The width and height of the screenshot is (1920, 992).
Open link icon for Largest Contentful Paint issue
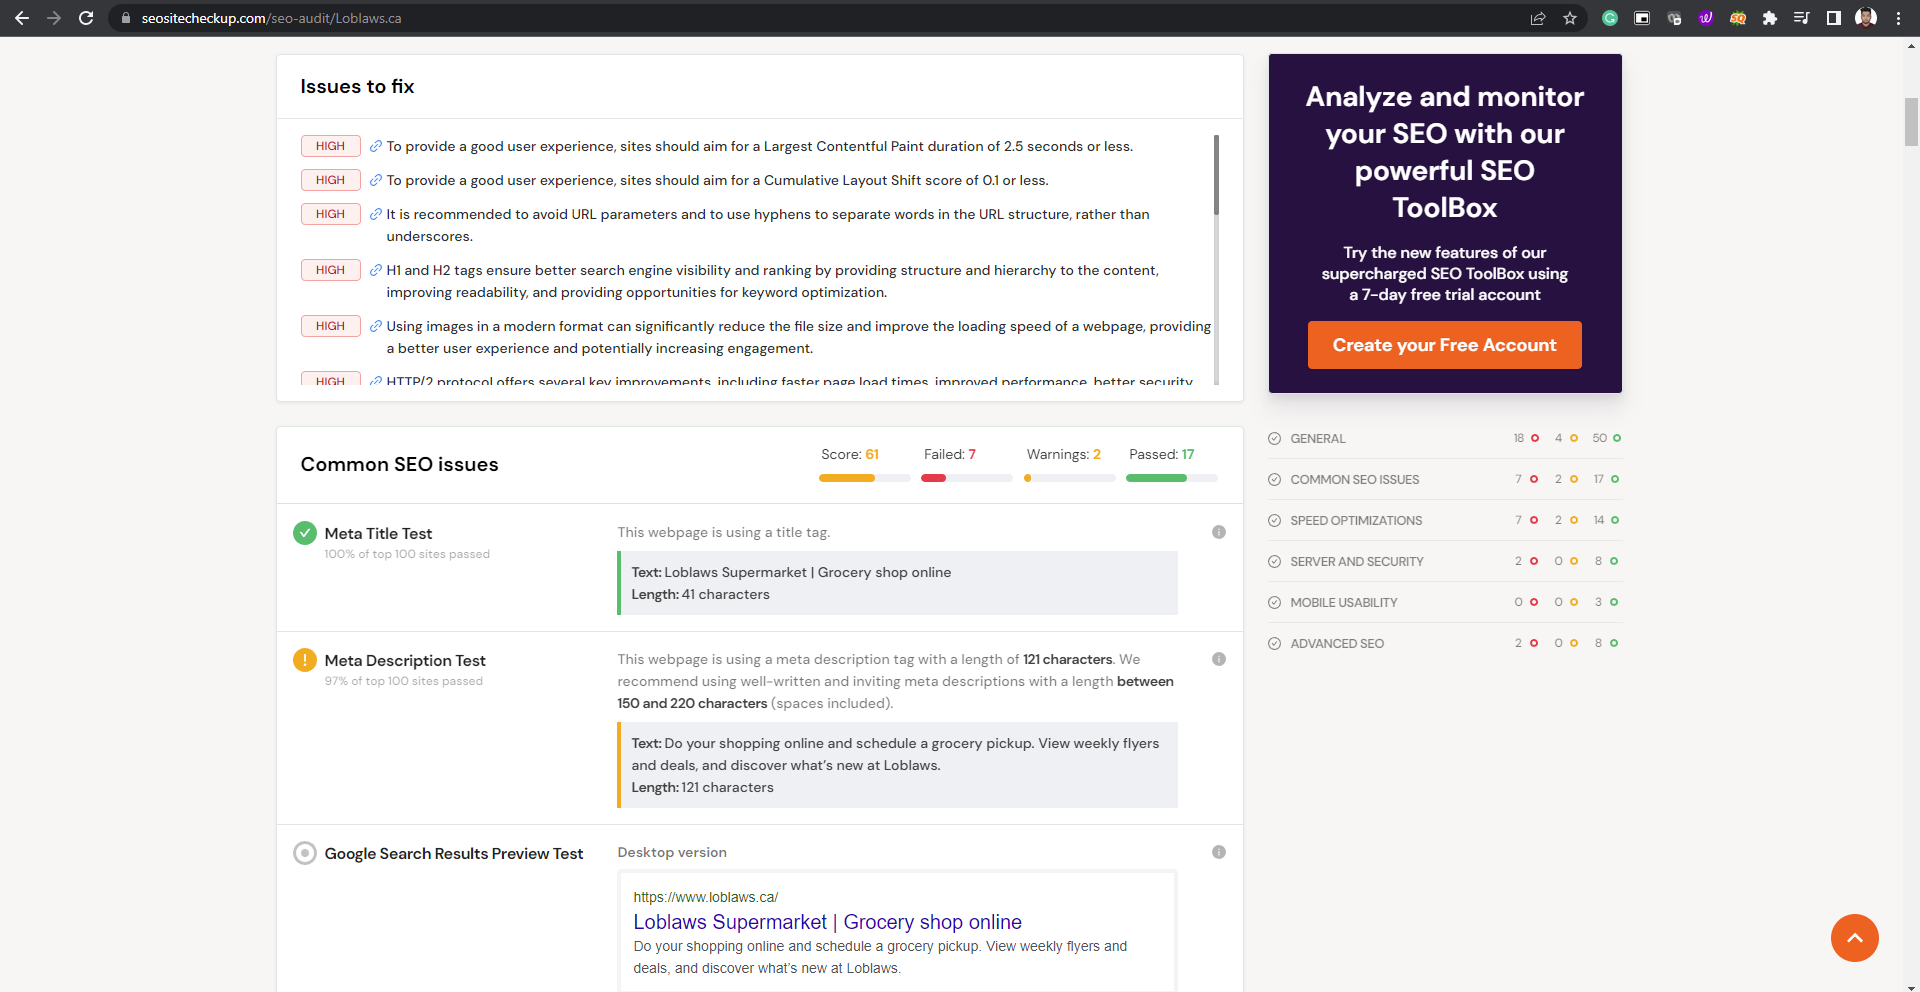coord(376,146)
